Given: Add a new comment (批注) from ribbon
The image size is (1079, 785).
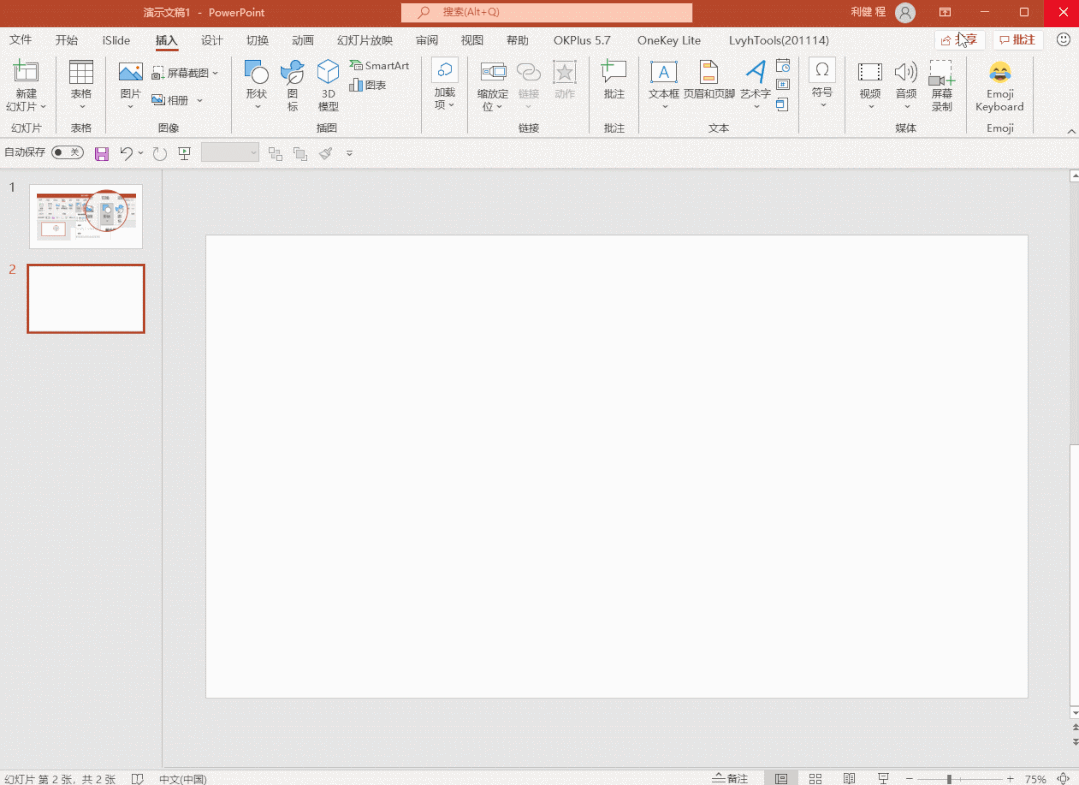Looking at the screenshot, I should pos(614,80).
